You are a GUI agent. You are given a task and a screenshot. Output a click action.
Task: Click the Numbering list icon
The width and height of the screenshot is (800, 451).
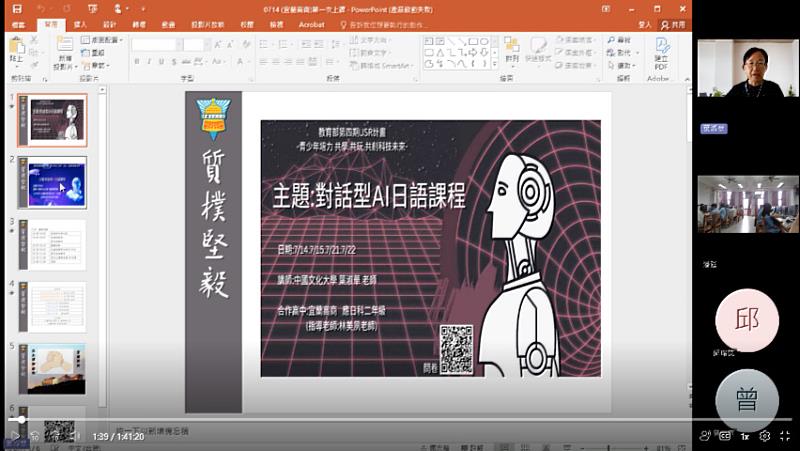click(284, 45)
